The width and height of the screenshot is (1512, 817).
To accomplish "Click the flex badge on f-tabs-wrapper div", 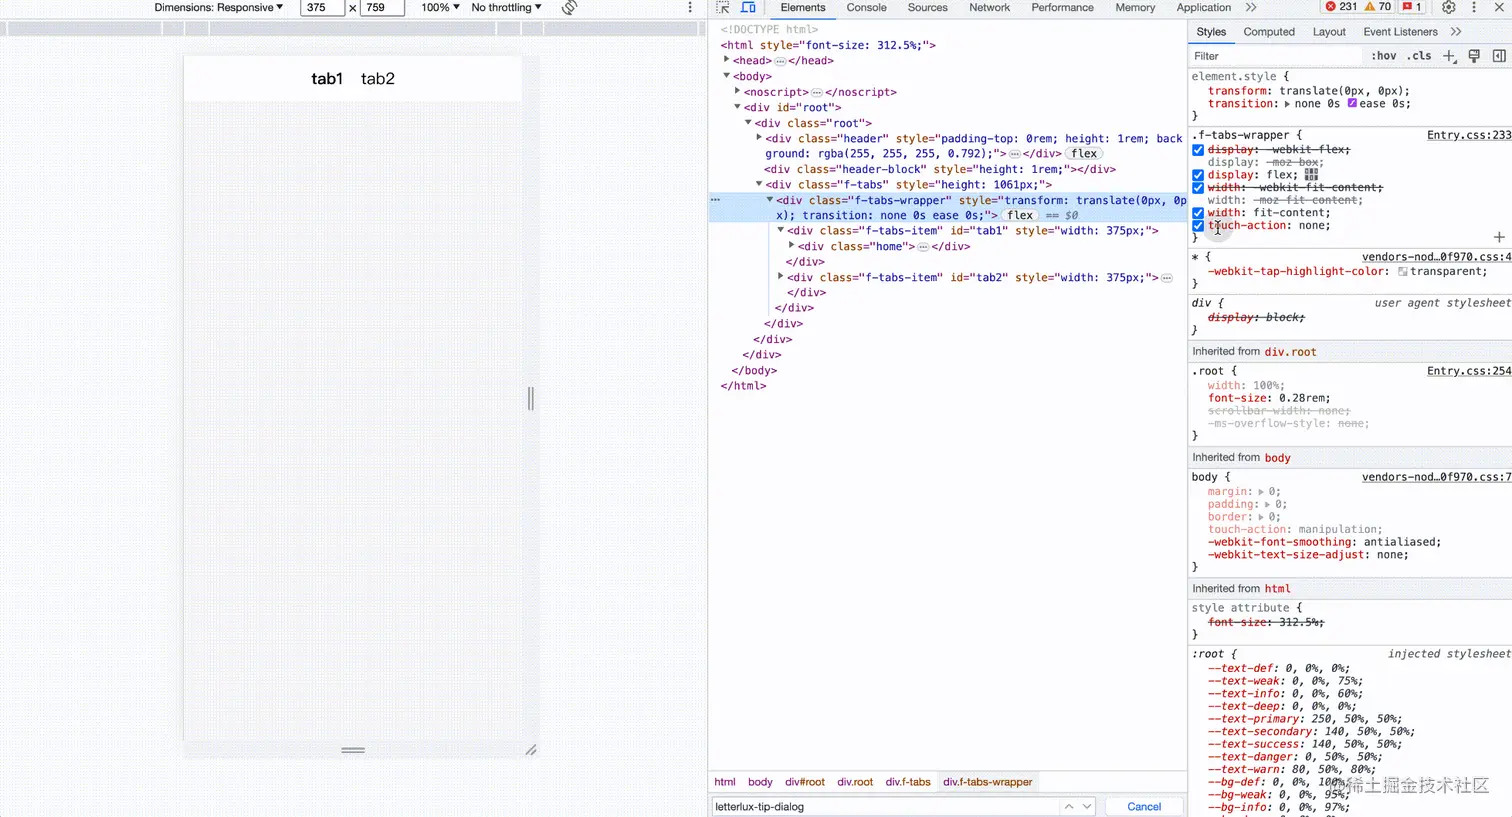I will [x=1020, y=215].
